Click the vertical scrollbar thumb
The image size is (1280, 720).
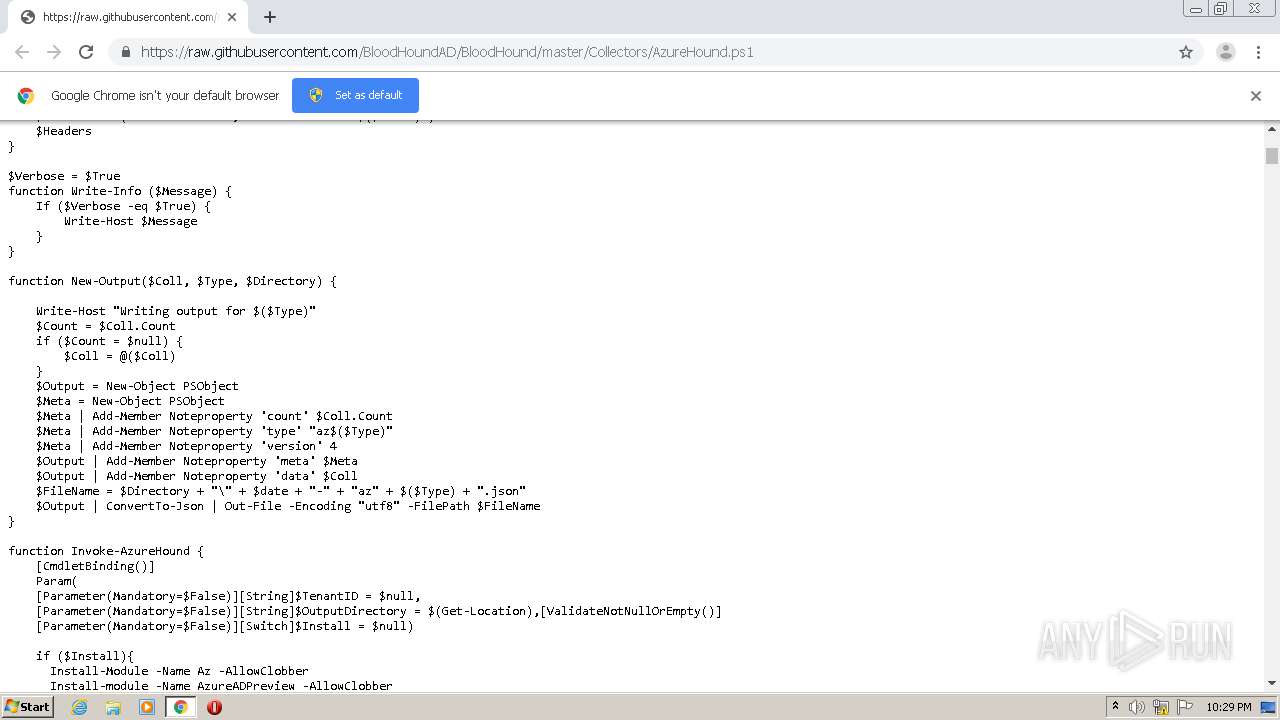pyautogui.click(x=1272, y=156)
